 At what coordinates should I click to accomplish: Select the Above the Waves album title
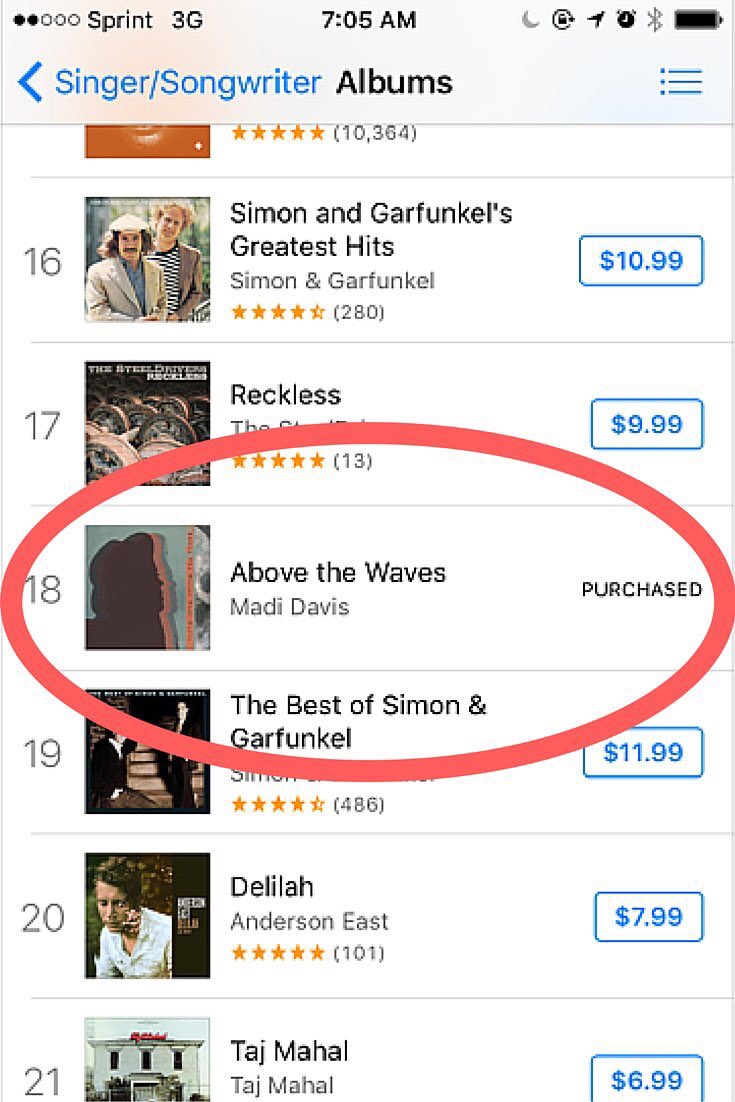(x=338, y=573)
